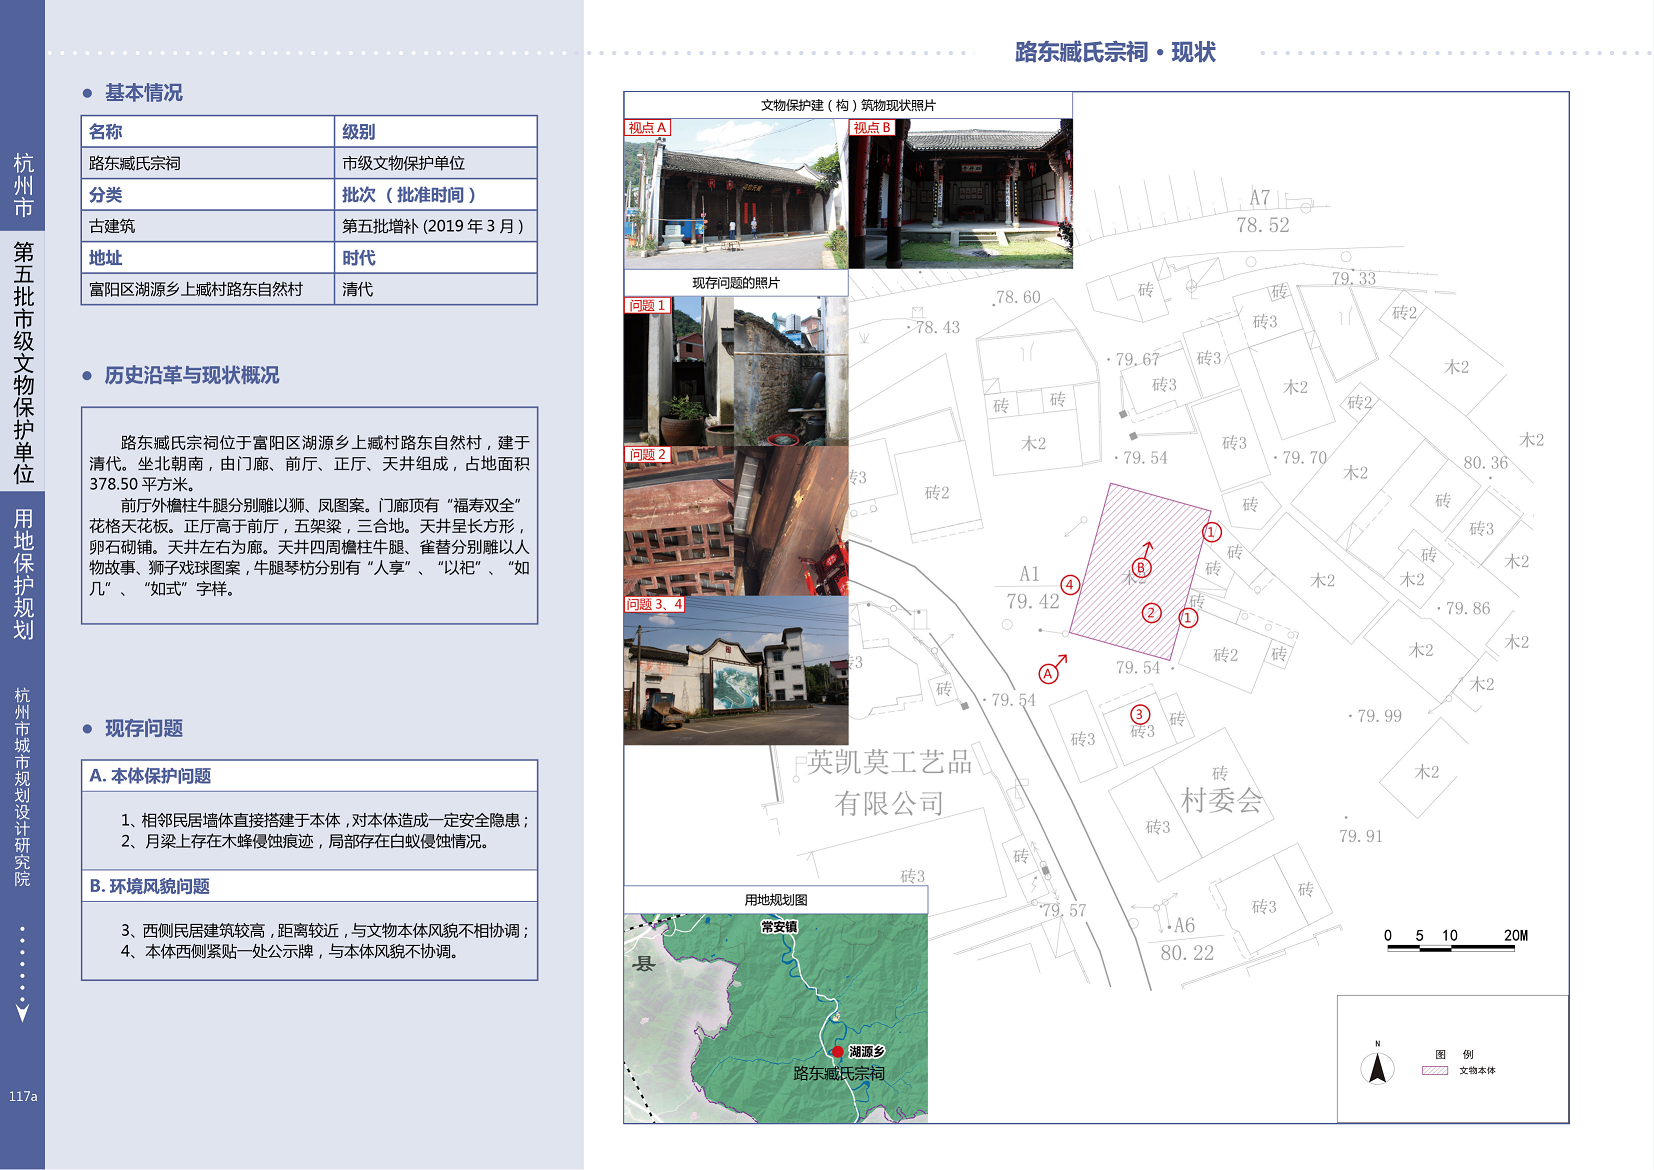Click the circled A viewpoint marker on map
1654x1170 pixels.
coord(1048,674)
